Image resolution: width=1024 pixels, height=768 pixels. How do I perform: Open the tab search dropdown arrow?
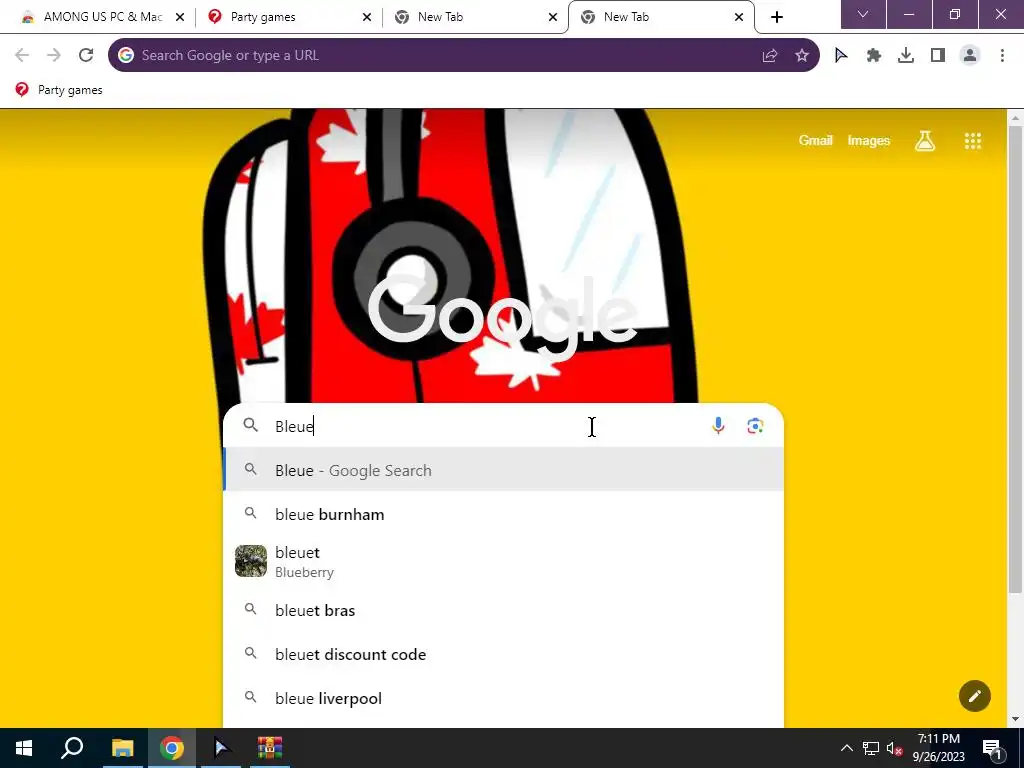coord(863,14)
